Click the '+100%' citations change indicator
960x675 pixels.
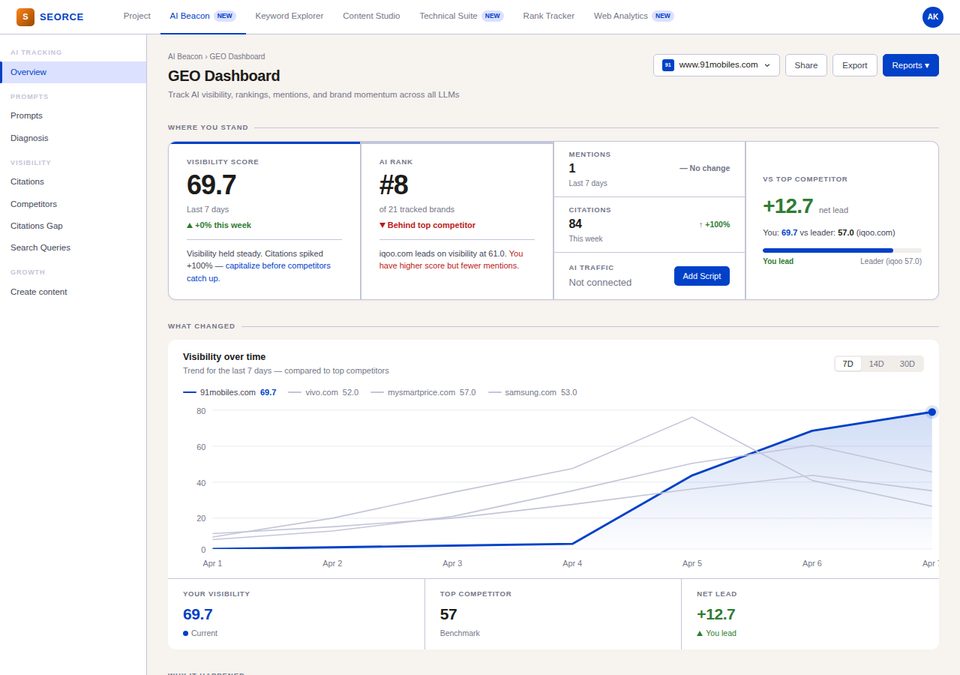[x=714, y=225]
